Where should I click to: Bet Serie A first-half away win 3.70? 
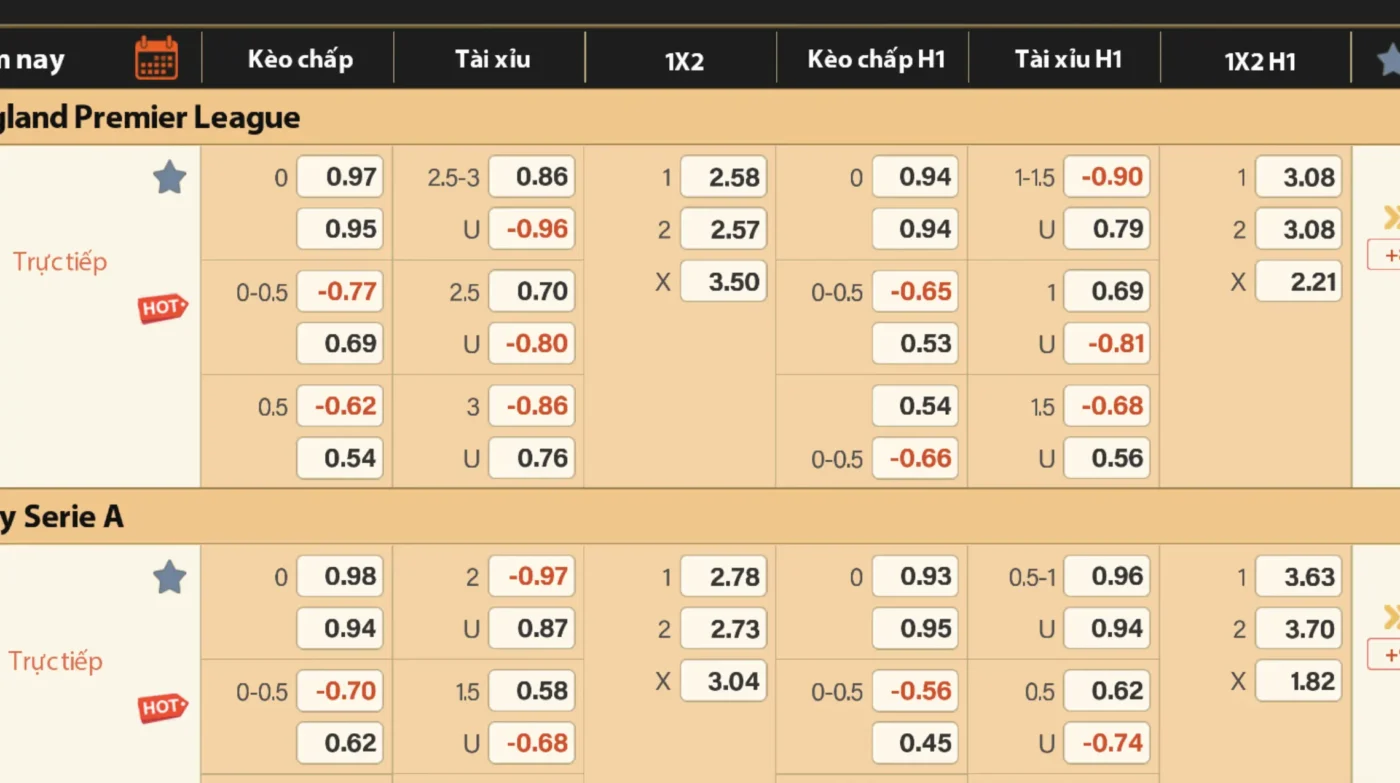point(1299,628)
